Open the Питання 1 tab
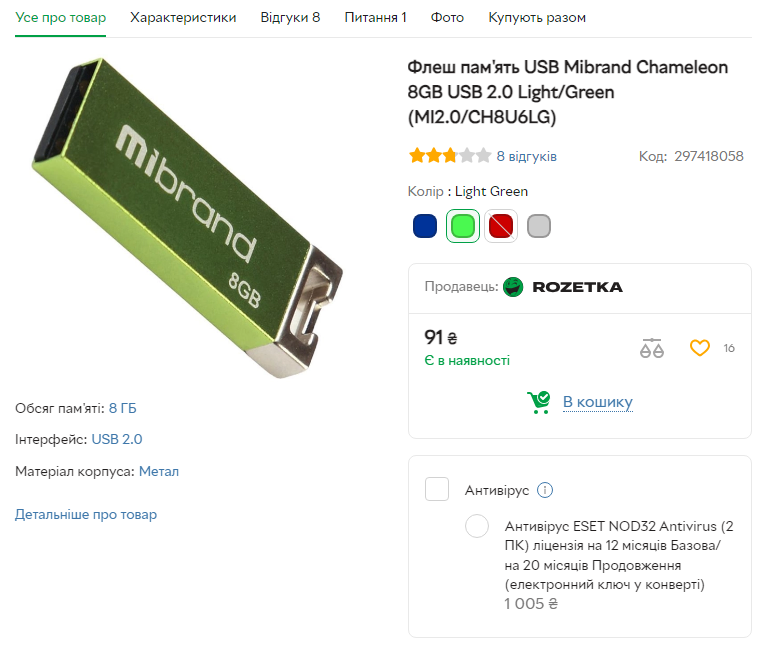This screenshot has height=646, width=761. click(375, 17)
